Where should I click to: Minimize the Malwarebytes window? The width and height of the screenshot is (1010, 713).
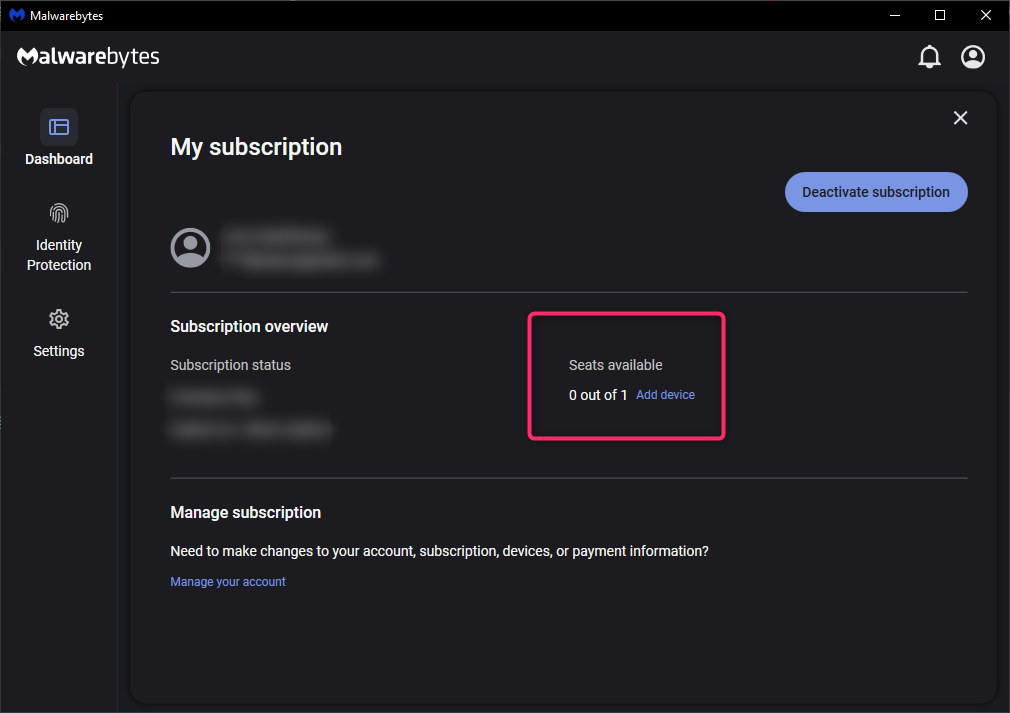[895, 15]
